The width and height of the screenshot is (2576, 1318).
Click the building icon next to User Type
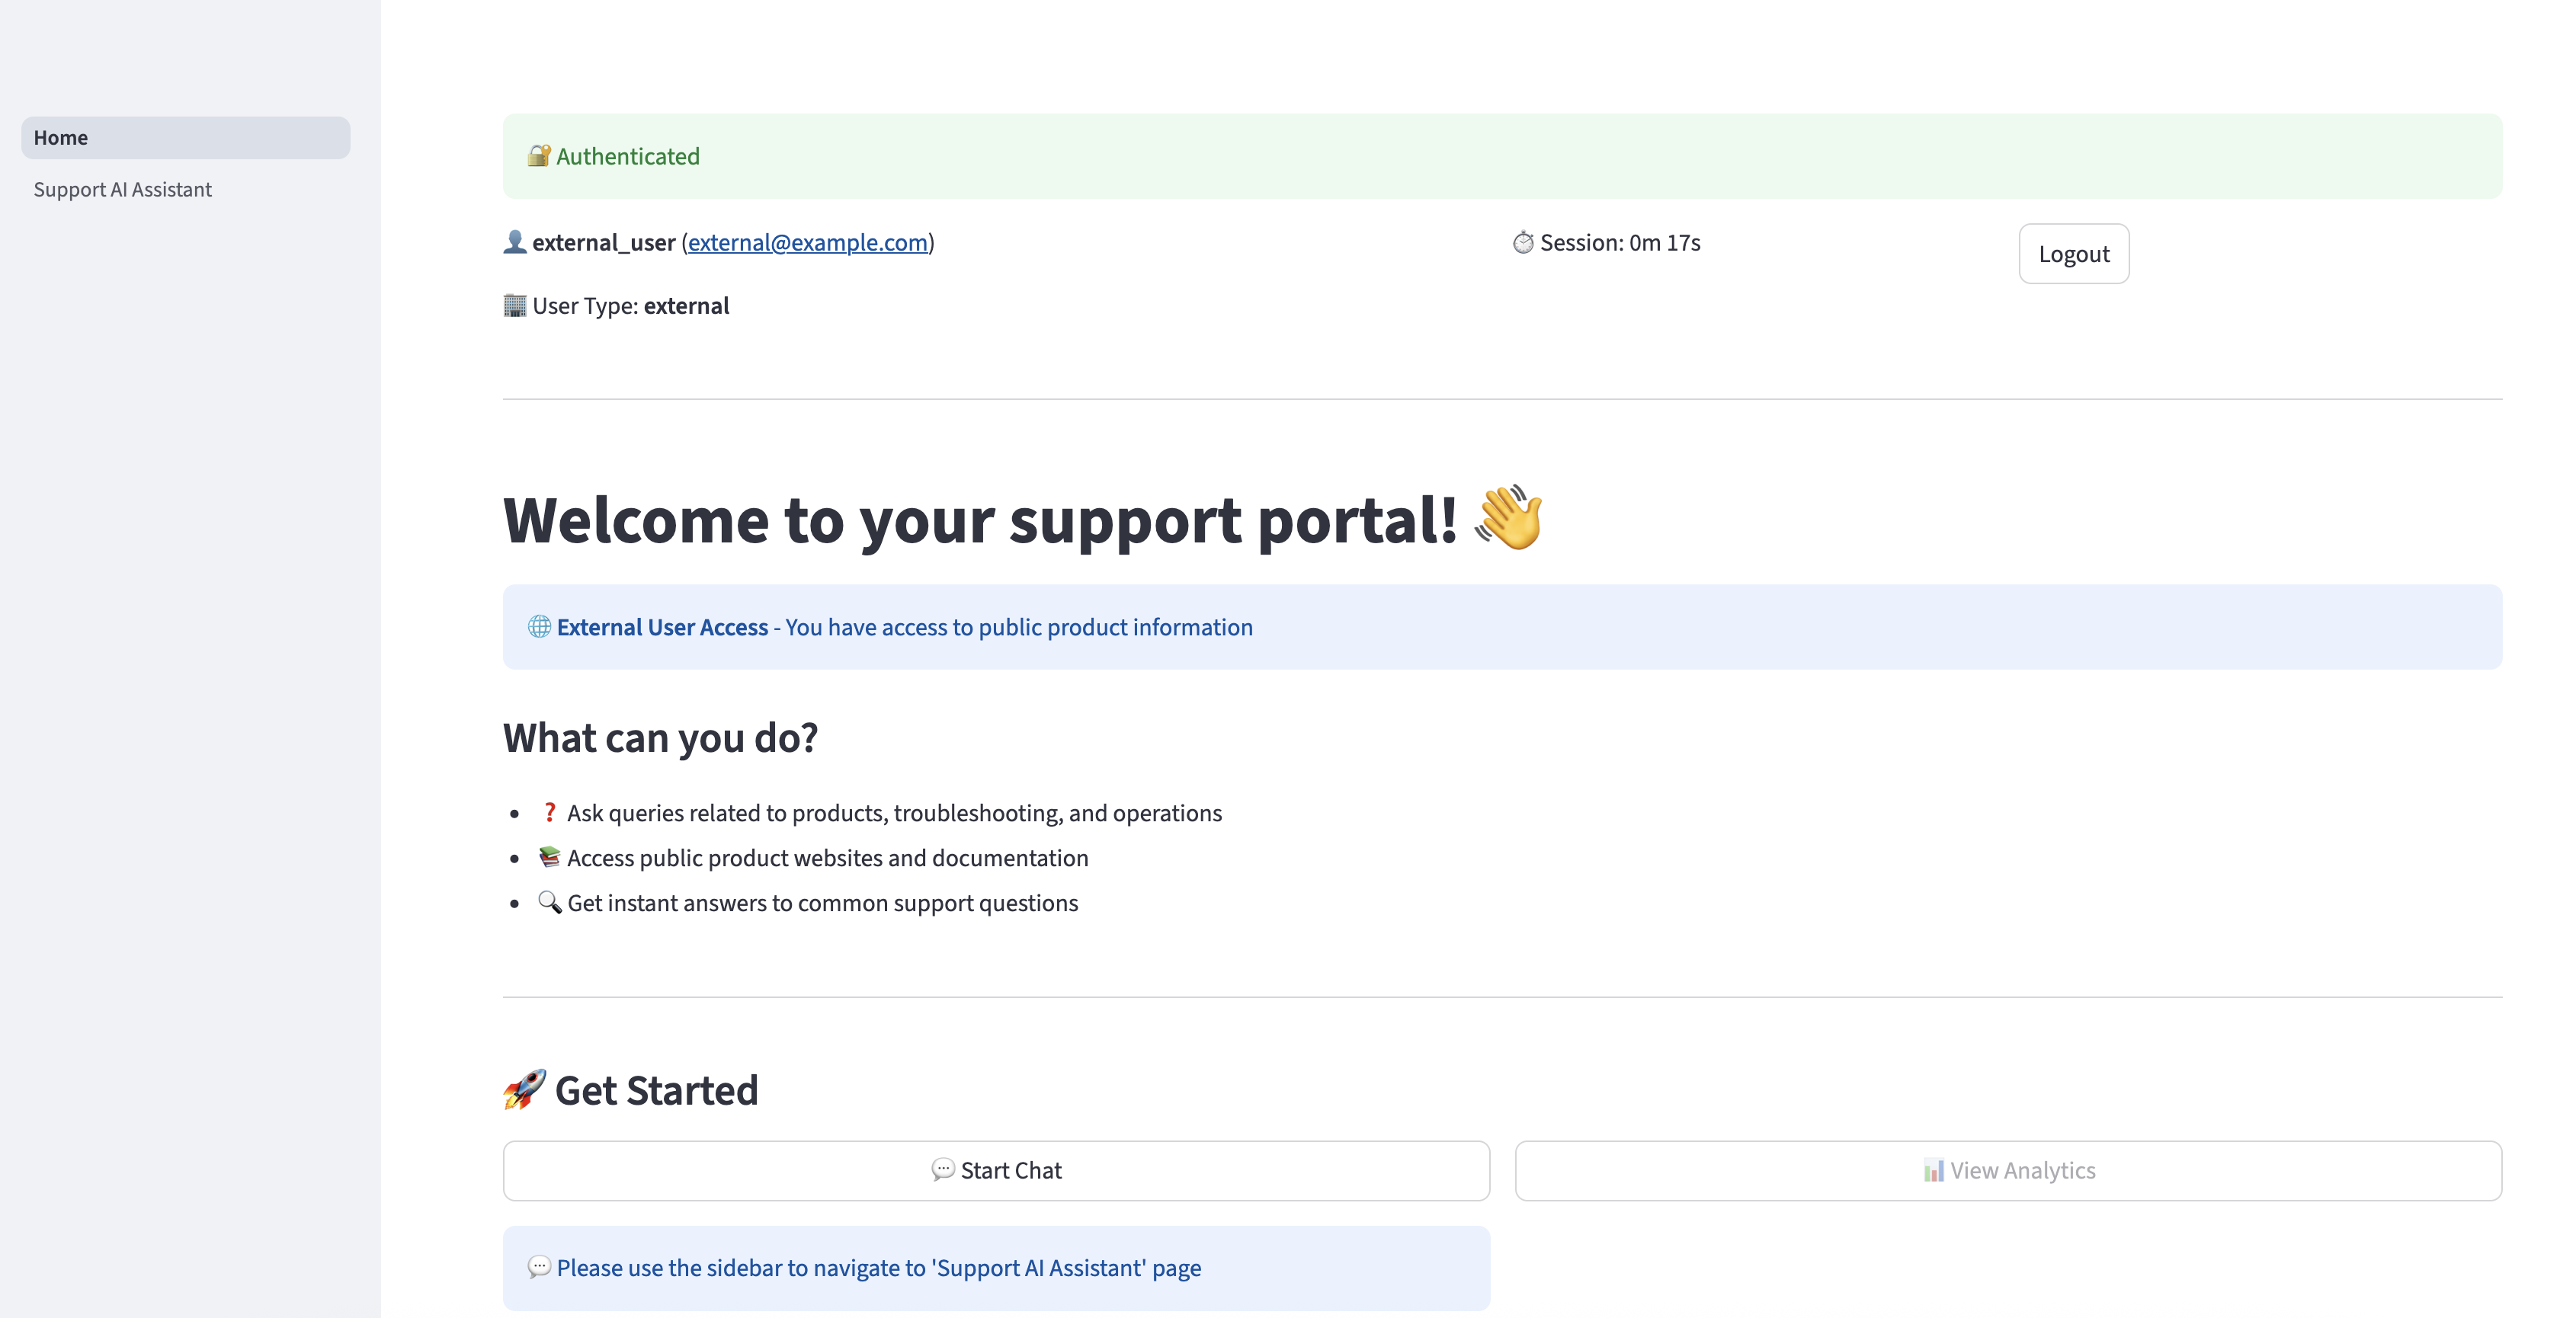(x=514, y=305)
